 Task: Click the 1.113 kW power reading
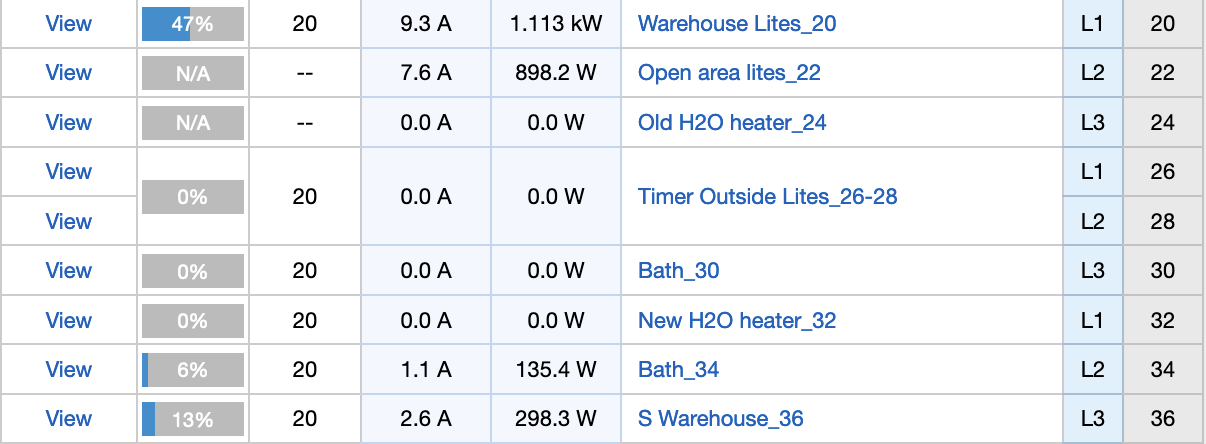[555, 23]
